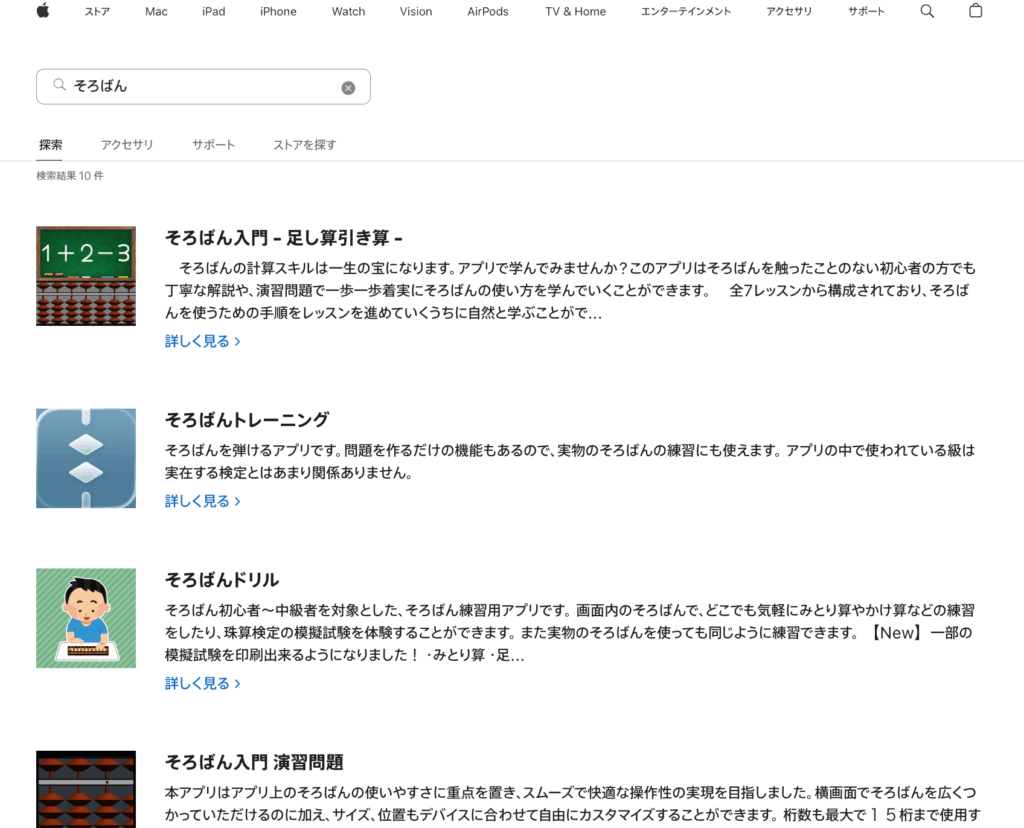Click the Apple logo icon
The height and width of the screenshot is (828, 1024).
(43, 11)
